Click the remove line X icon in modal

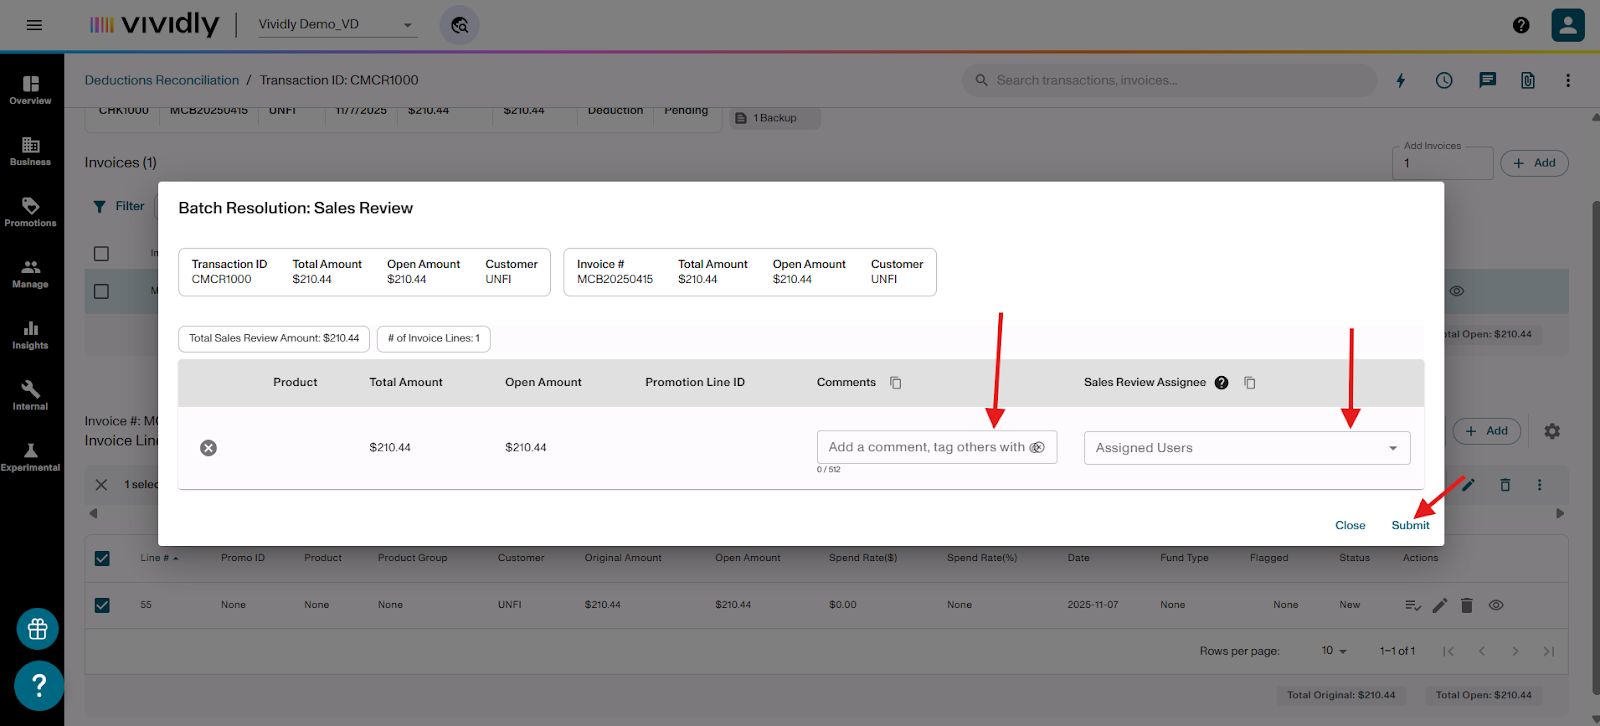[x=208, y=448]
